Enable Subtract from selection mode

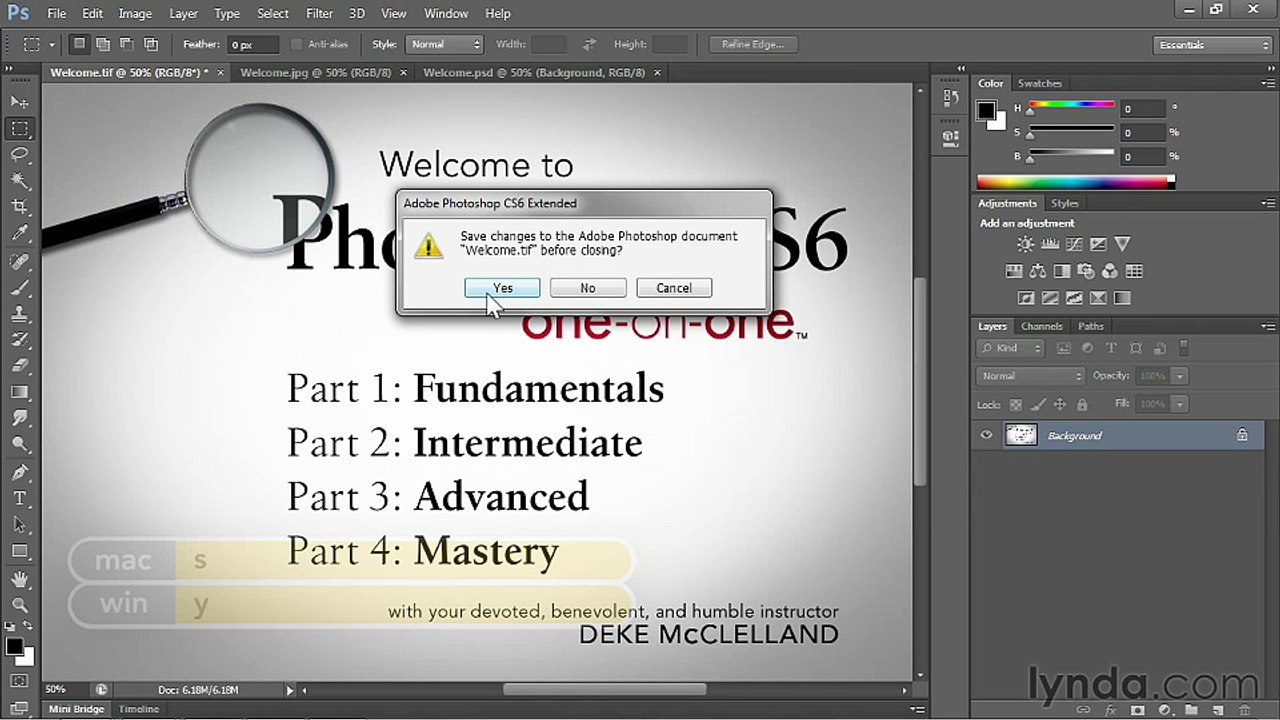[x=127, y=44]
